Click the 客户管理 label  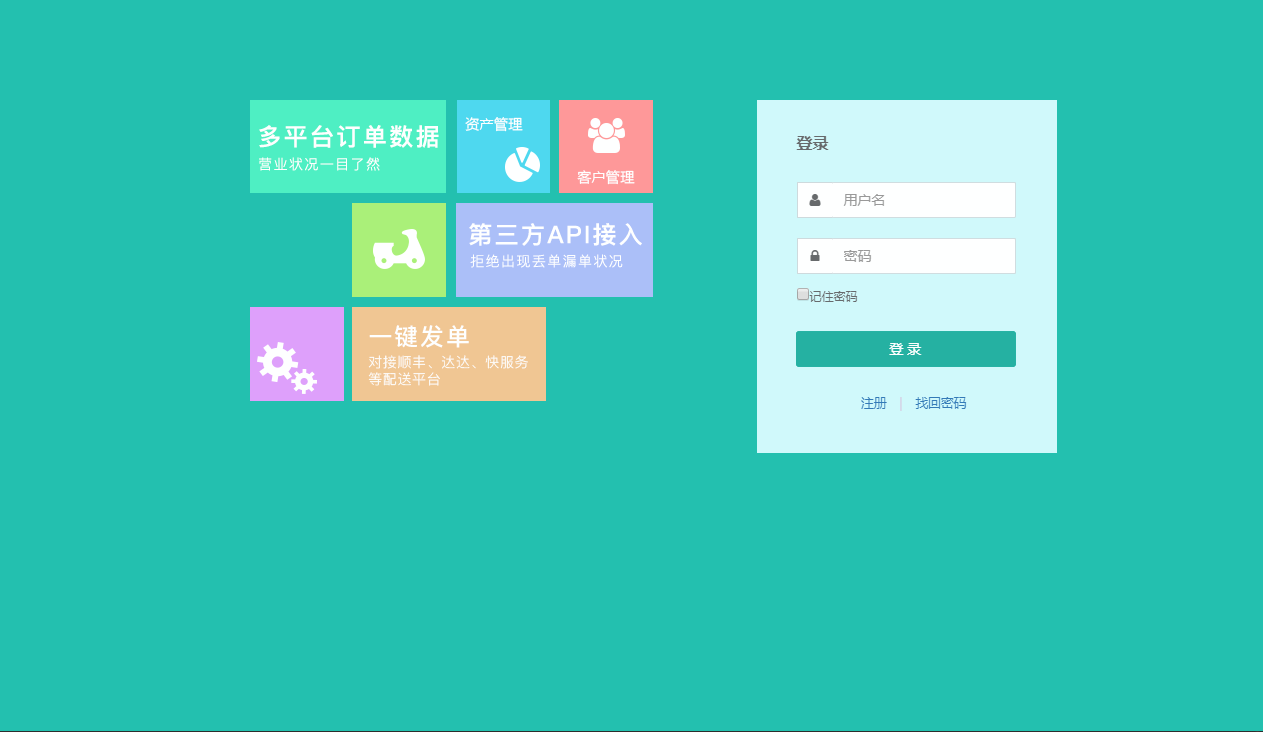point(606,177)
